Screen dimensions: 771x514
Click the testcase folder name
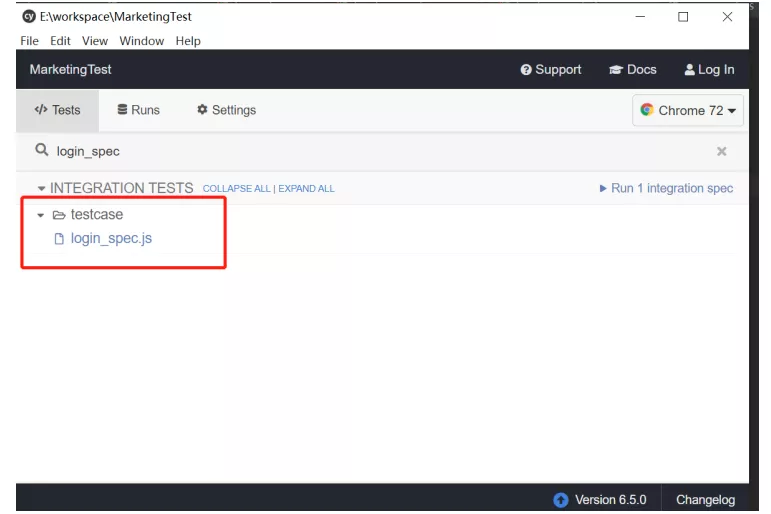point(97,214)
